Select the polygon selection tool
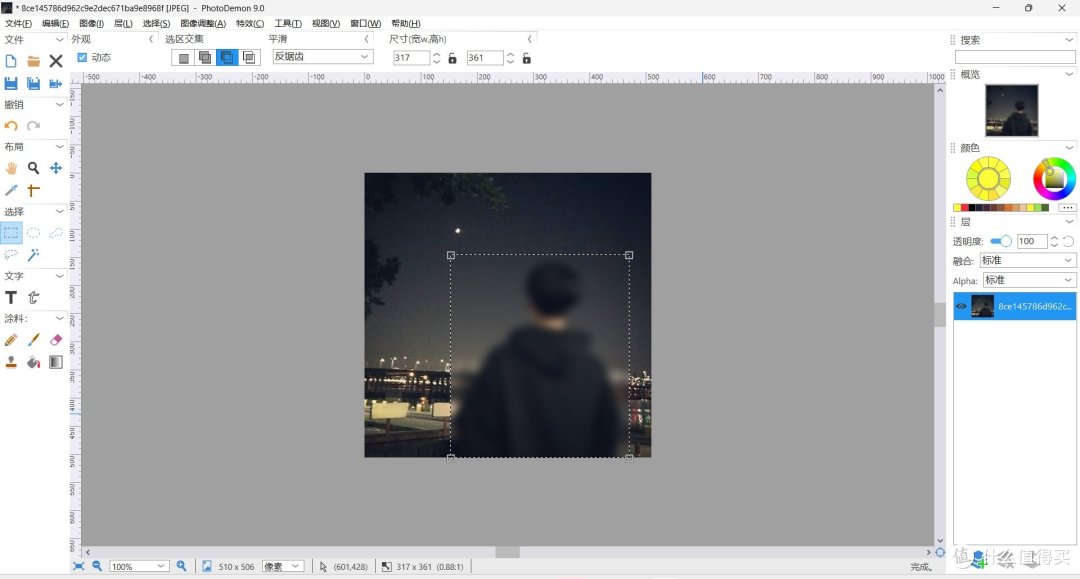 56,233
